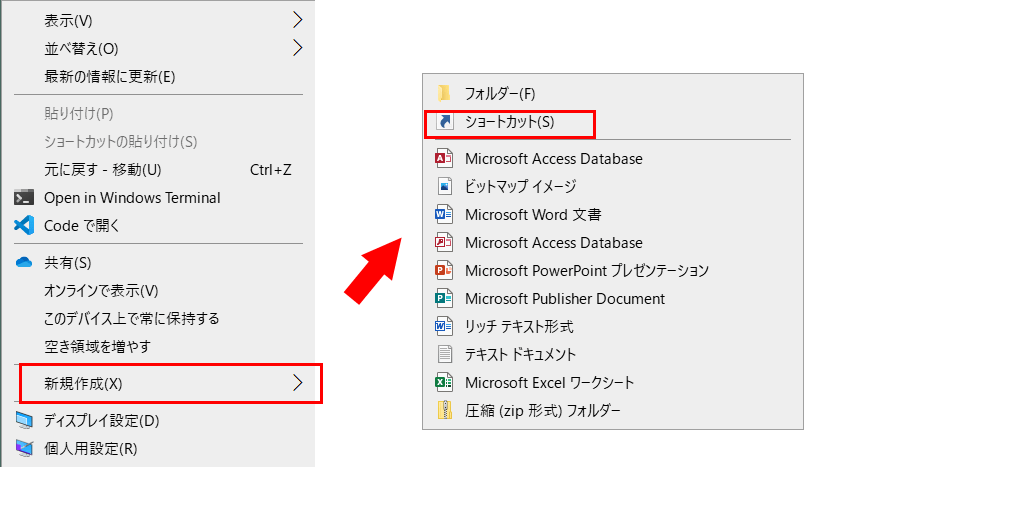The height and width of the screenshot is (512, 1024).
Task: Expand the 表示(V) submenu arrow
Action: click(298, 21)
